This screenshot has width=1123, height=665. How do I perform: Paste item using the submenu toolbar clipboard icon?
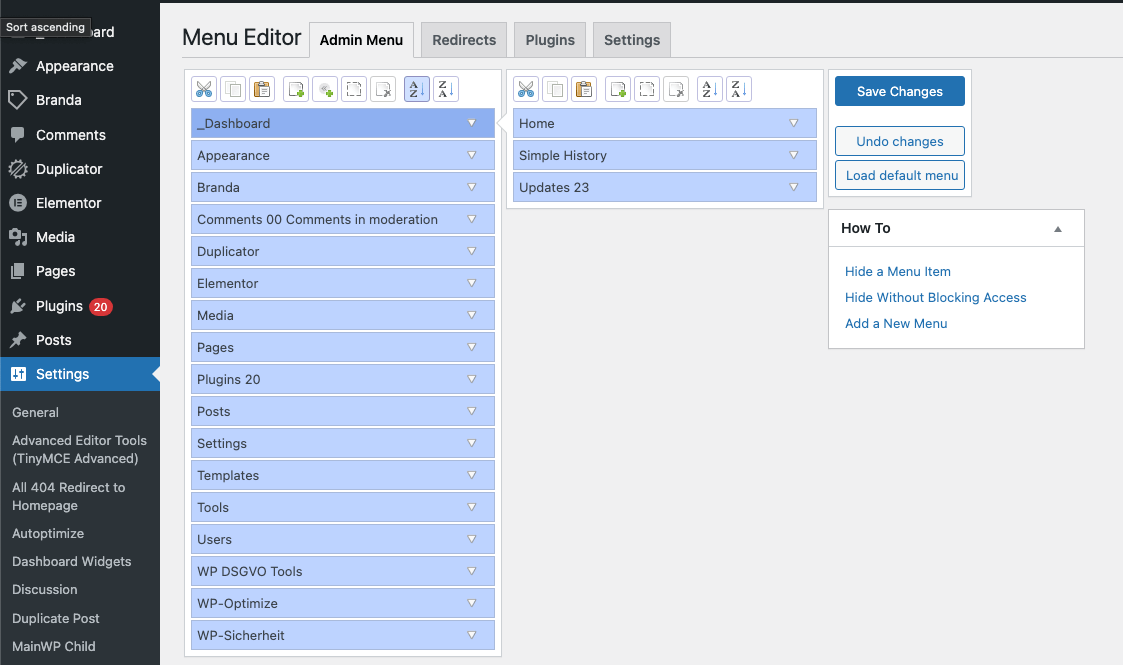(584, 89)
